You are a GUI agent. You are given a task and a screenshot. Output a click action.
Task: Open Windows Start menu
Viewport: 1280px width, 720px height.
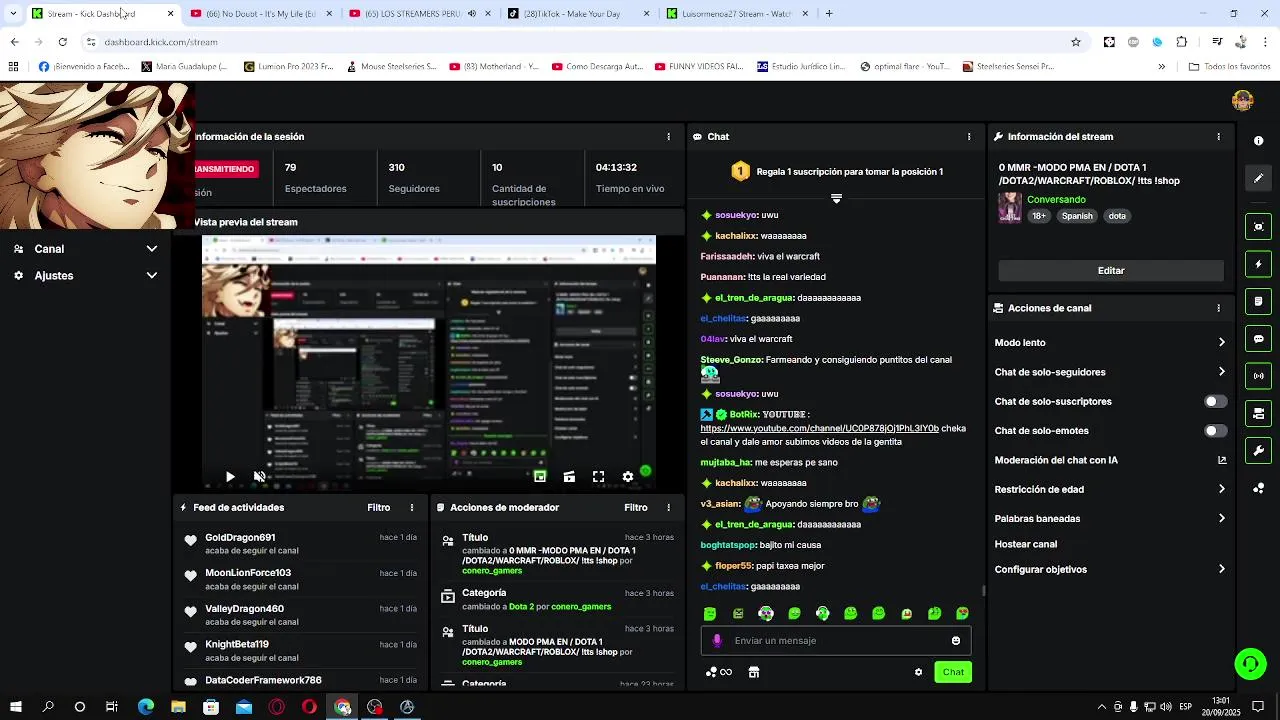click(x=15, y=707)
